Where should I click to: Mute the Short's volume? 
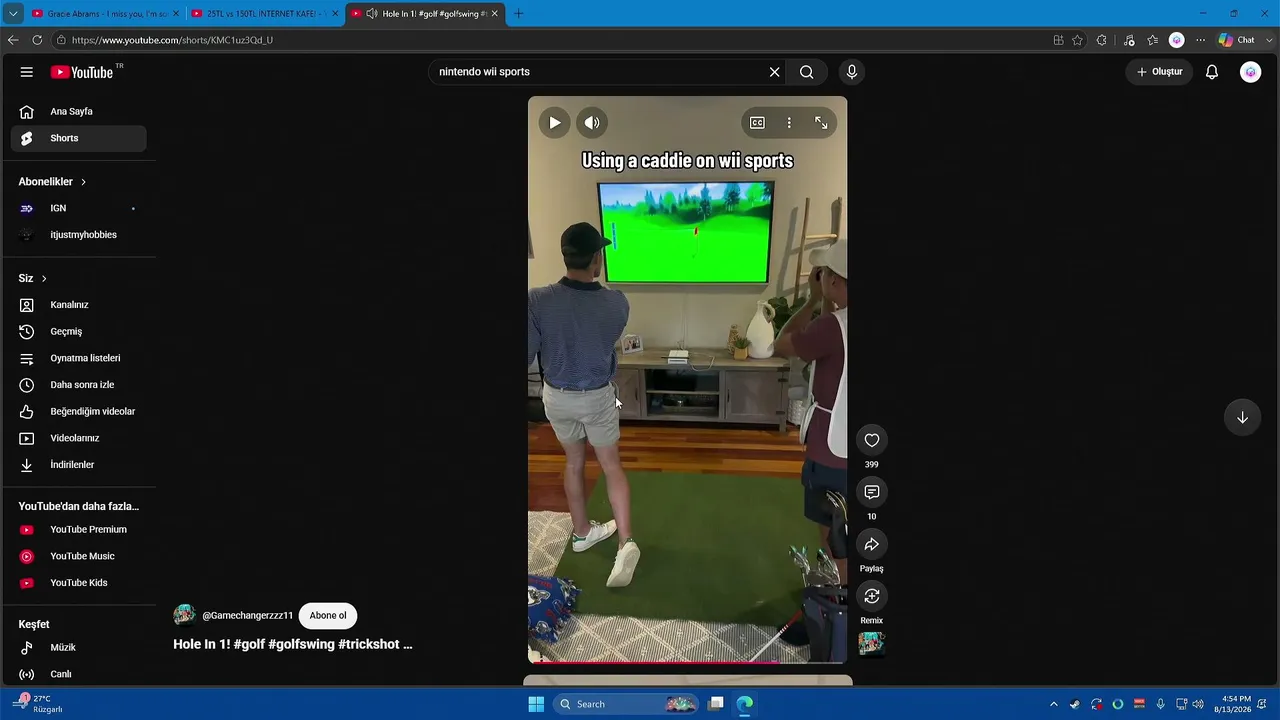tap(592, 123)
